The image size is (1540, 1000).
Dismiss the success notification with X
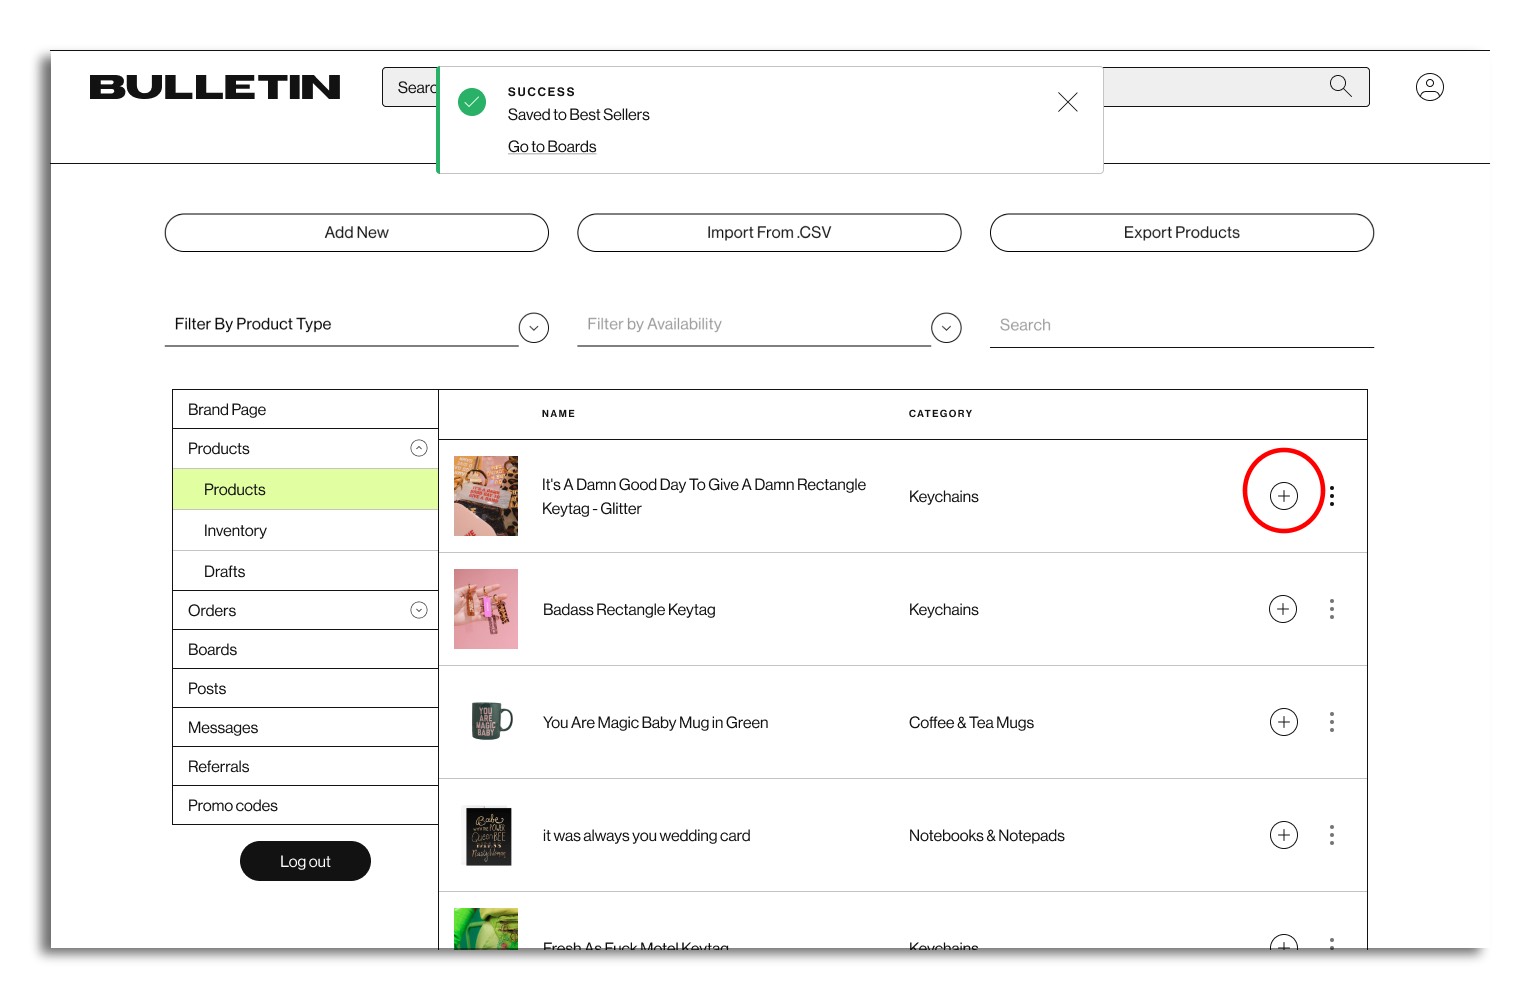tap(1067, 102)
